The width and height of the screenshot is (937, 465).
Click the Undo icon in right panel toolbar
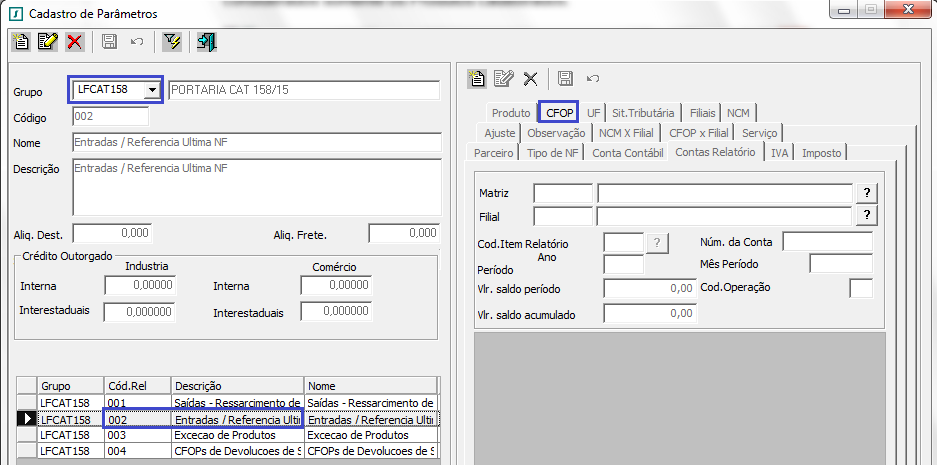[x=593, y=78]
